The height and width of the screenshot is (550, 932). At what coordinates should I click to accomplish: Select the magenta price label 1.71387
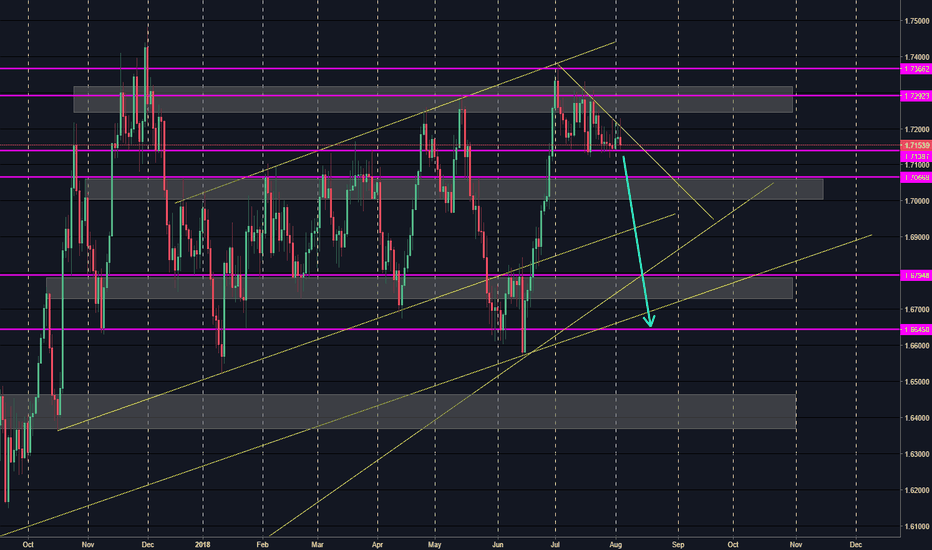[916, 156]
